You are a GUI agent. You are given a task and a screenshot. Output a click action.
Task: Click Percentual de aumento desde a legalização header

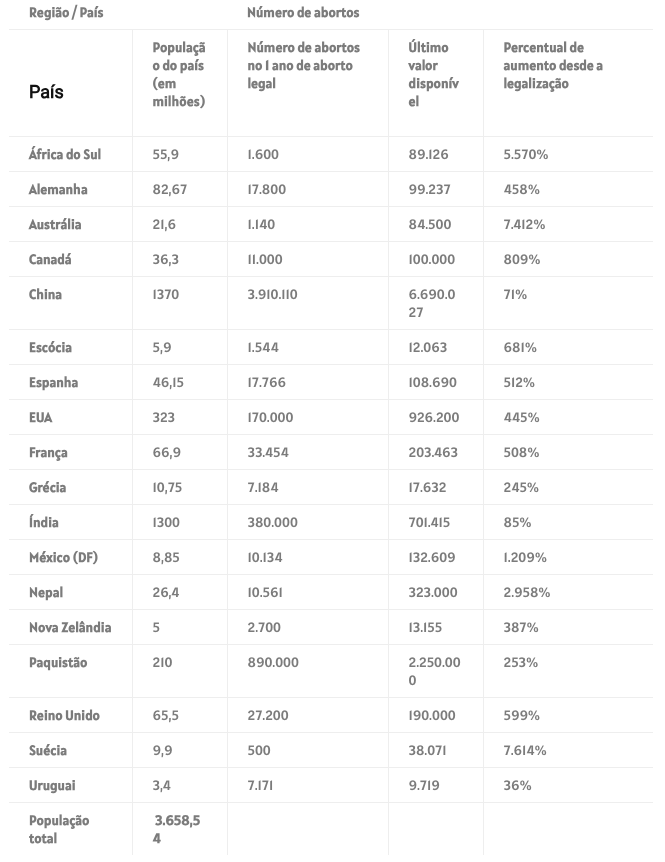(x=553, y=65)
